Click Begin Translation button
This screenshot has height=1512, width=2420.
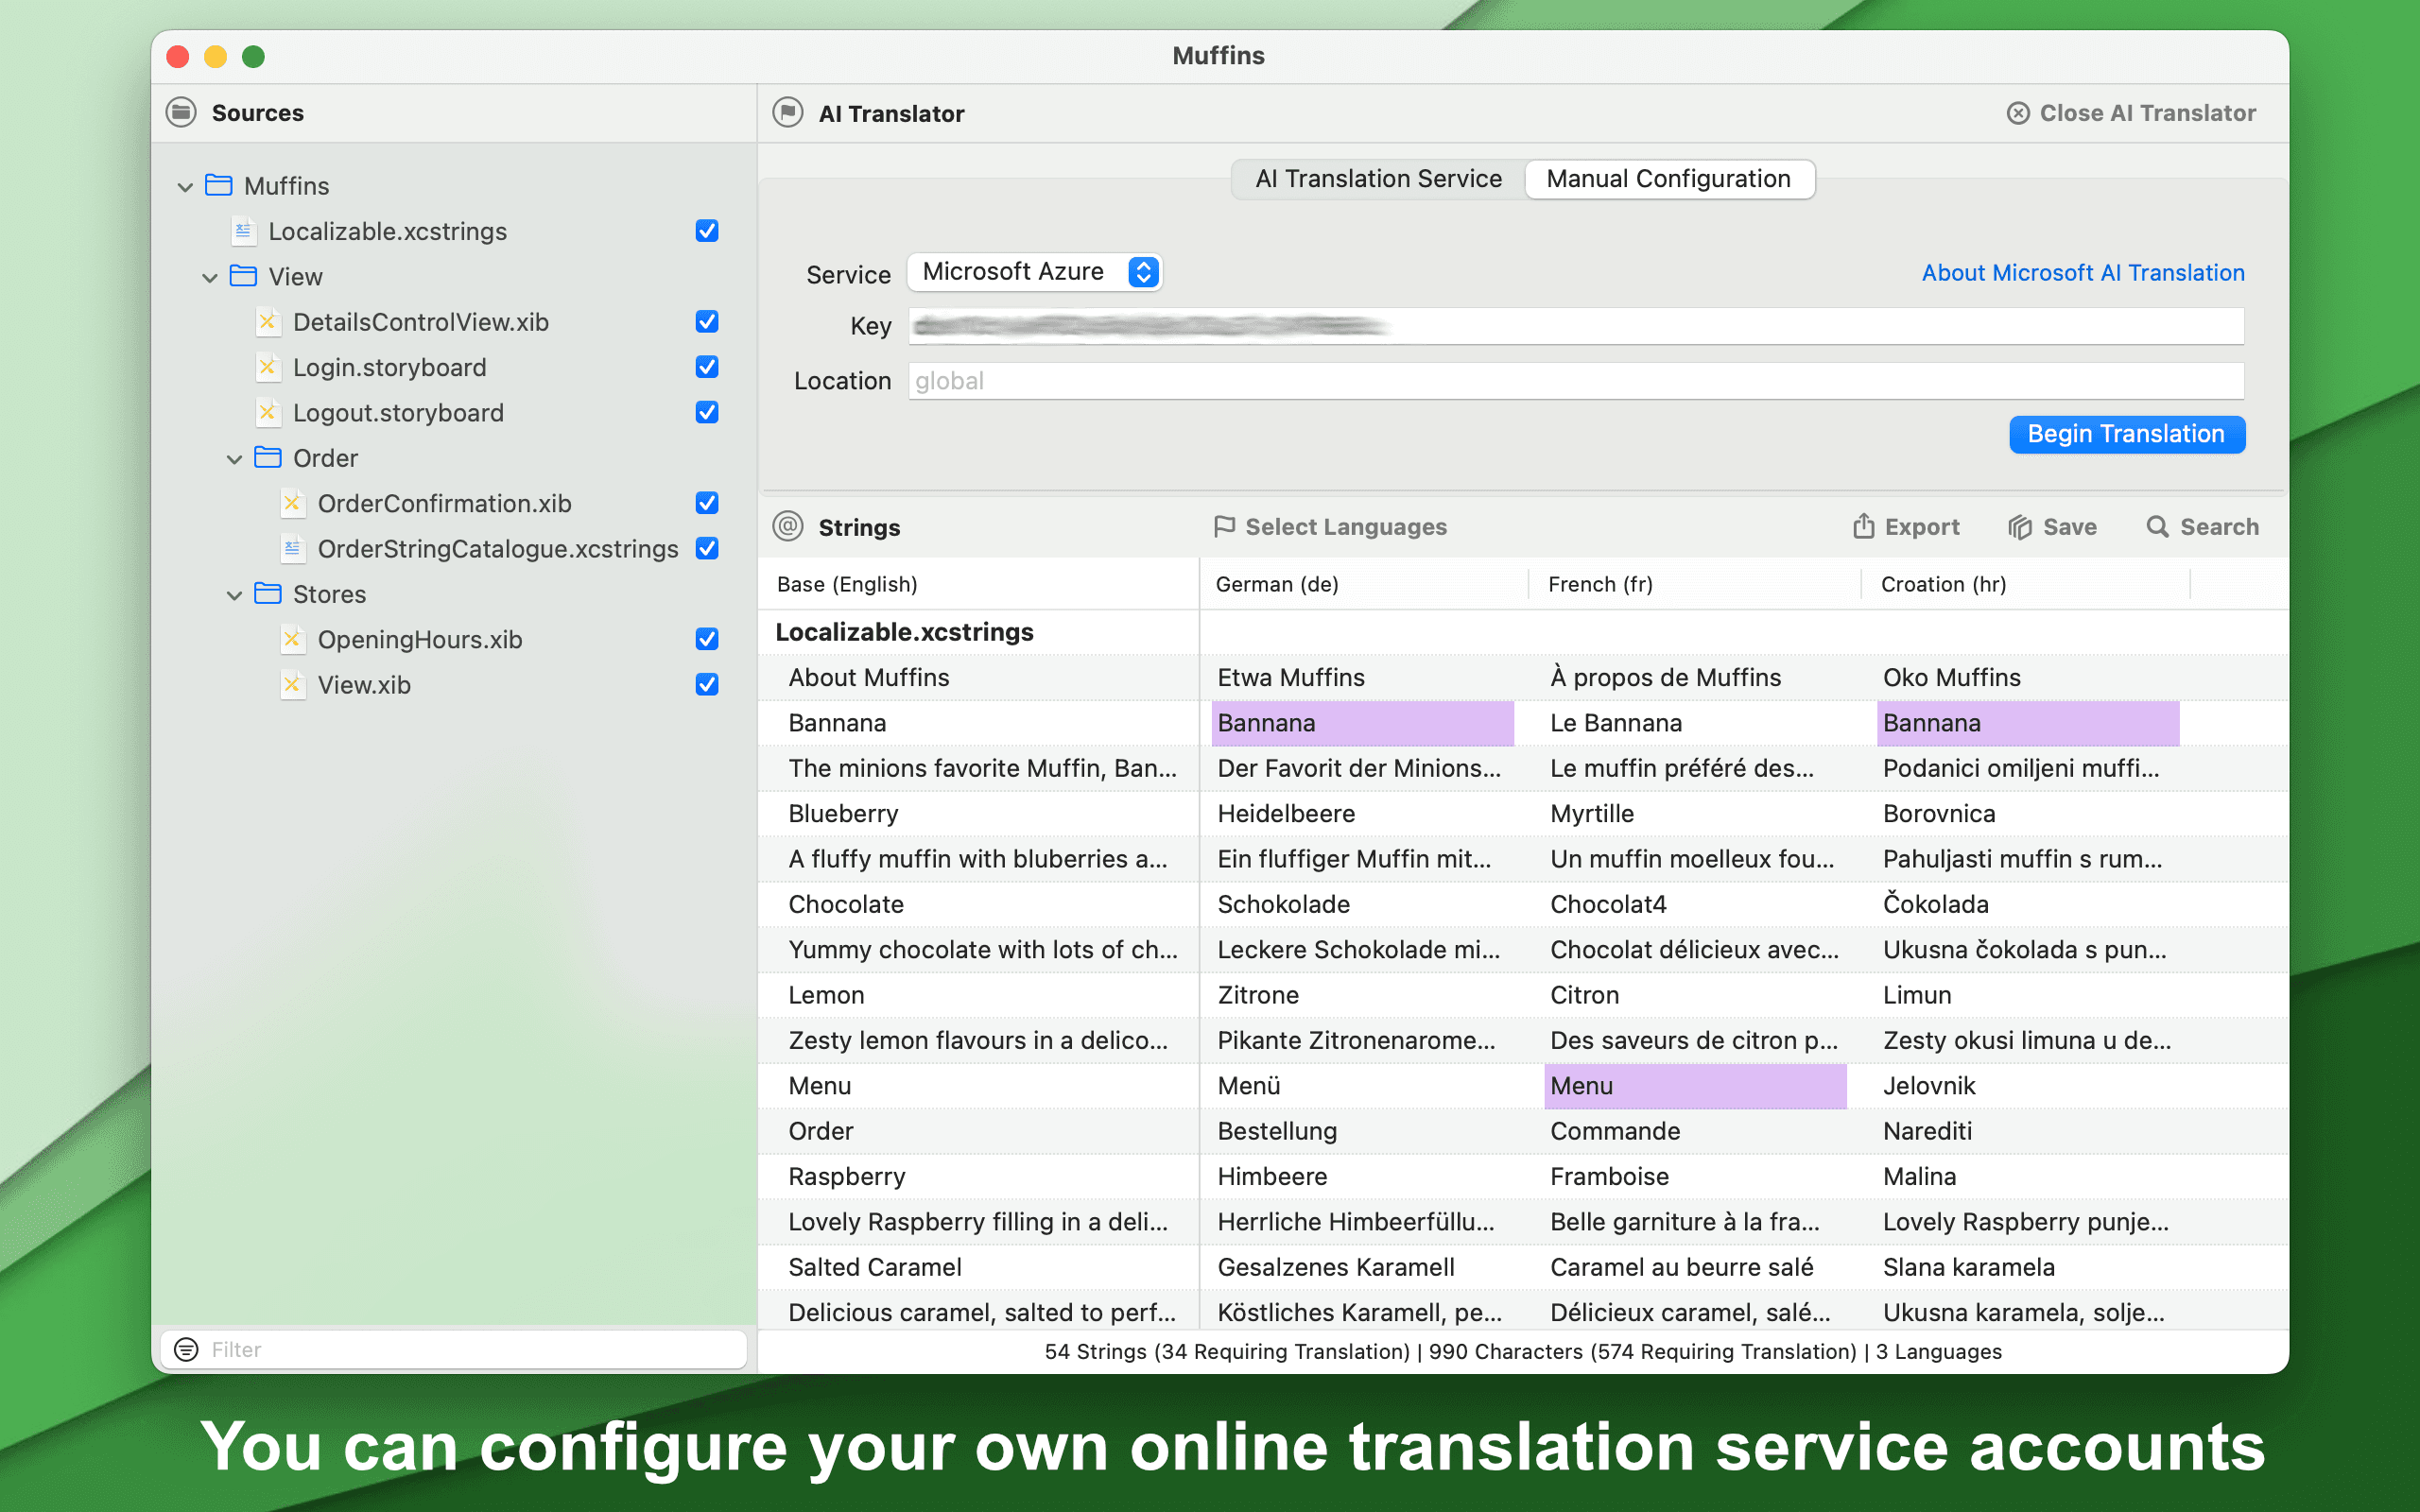(2127, 434)
